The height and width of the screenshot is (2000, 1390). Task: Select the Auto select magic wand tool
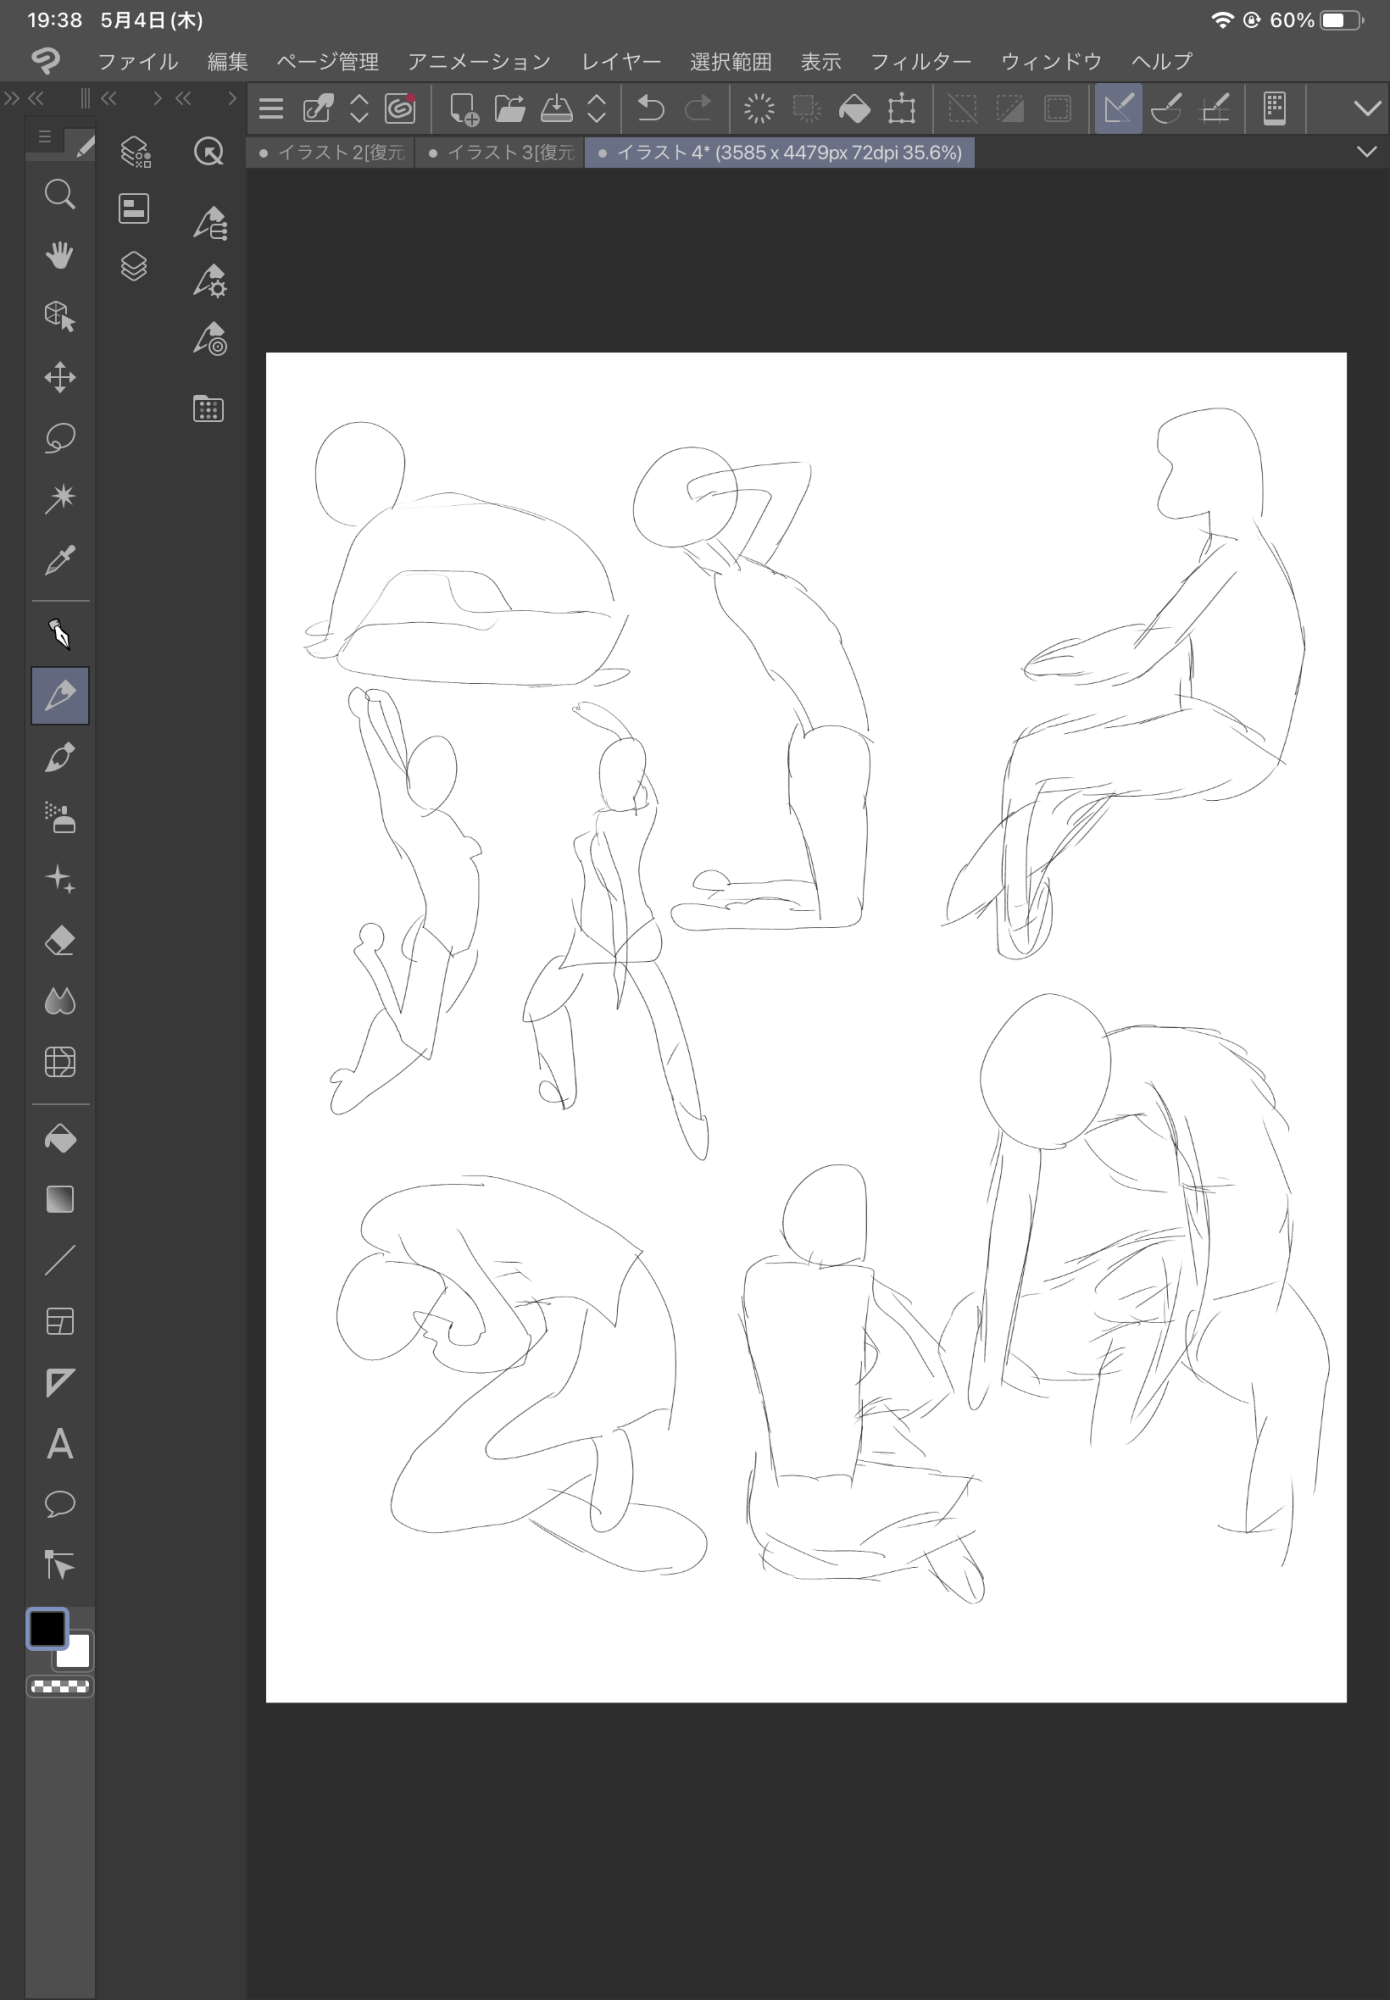tap(60, 499)
